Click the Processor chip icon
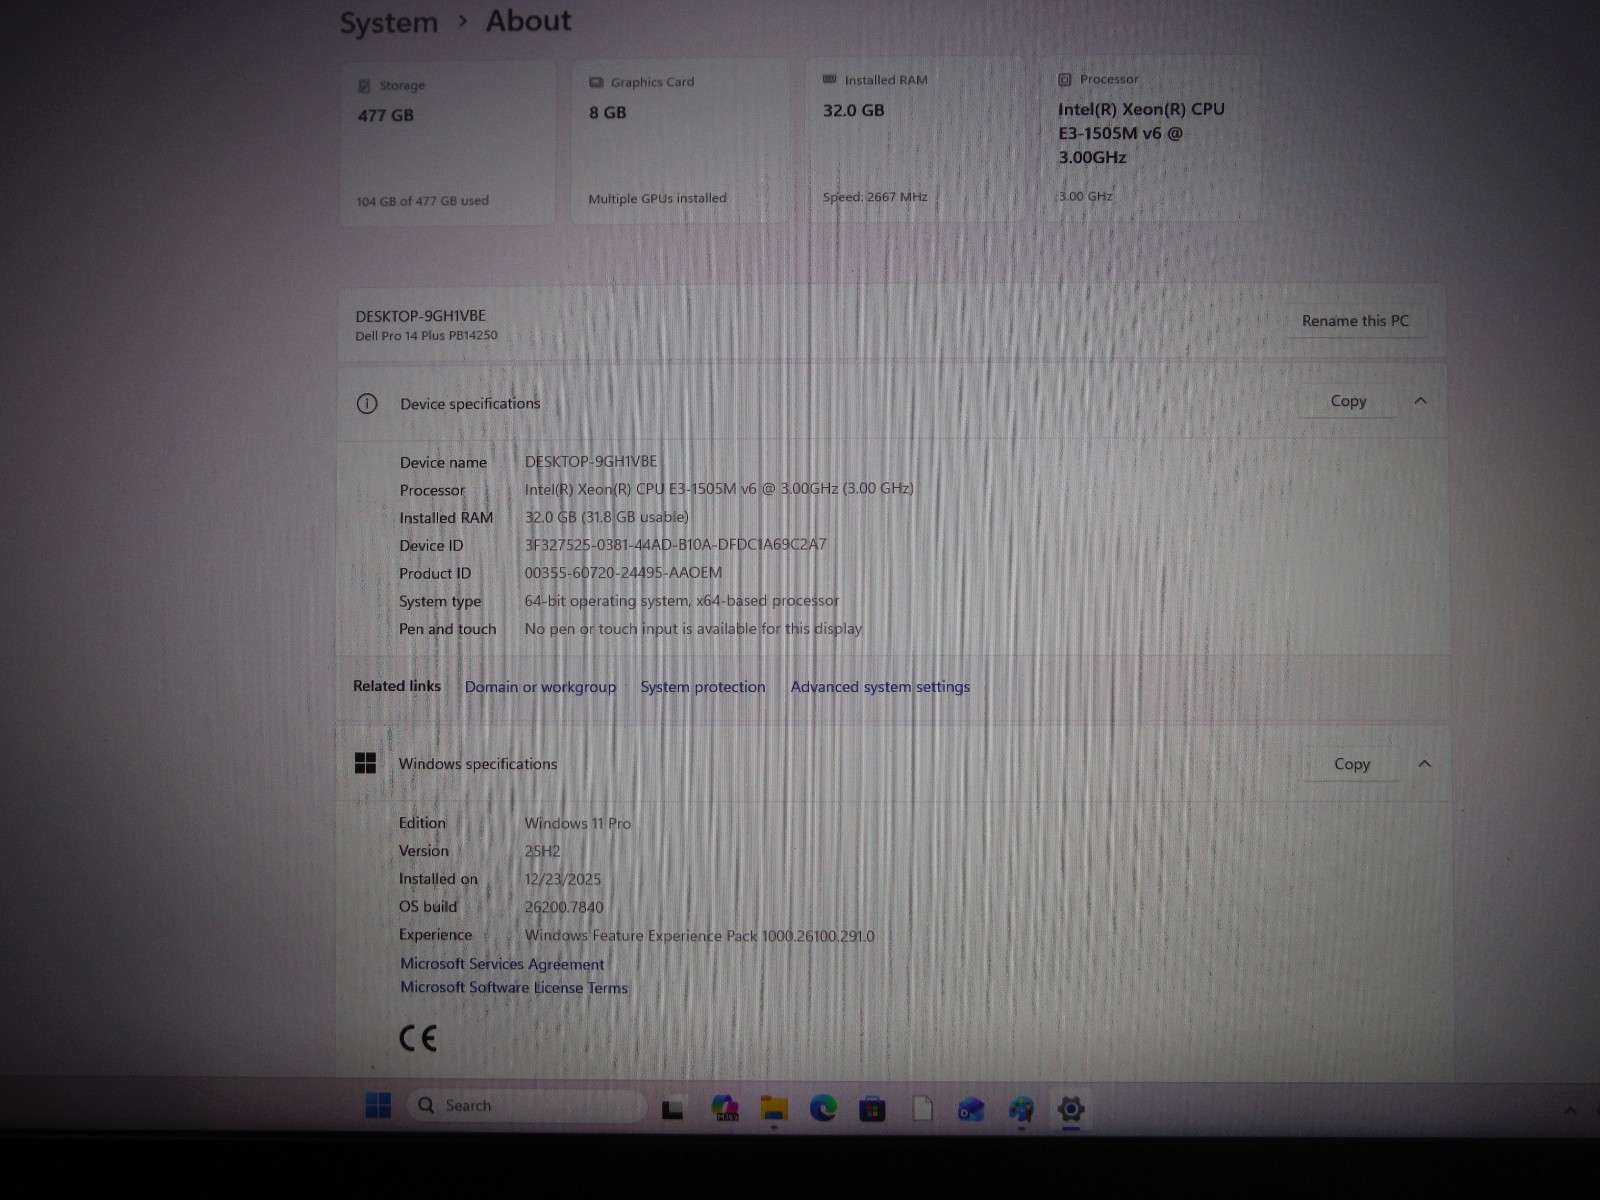The height and width of the screenshot is (1200, 1600). point(1065,79)
